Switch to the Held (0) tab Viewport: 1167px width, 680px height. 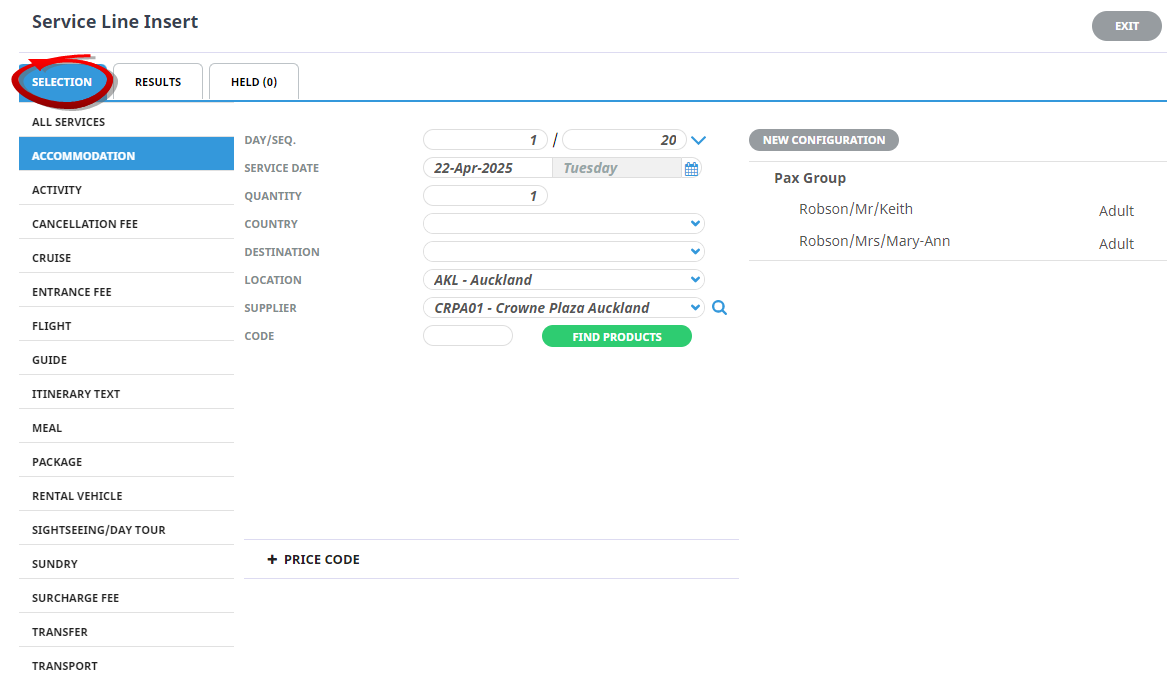tap(254, 82)
